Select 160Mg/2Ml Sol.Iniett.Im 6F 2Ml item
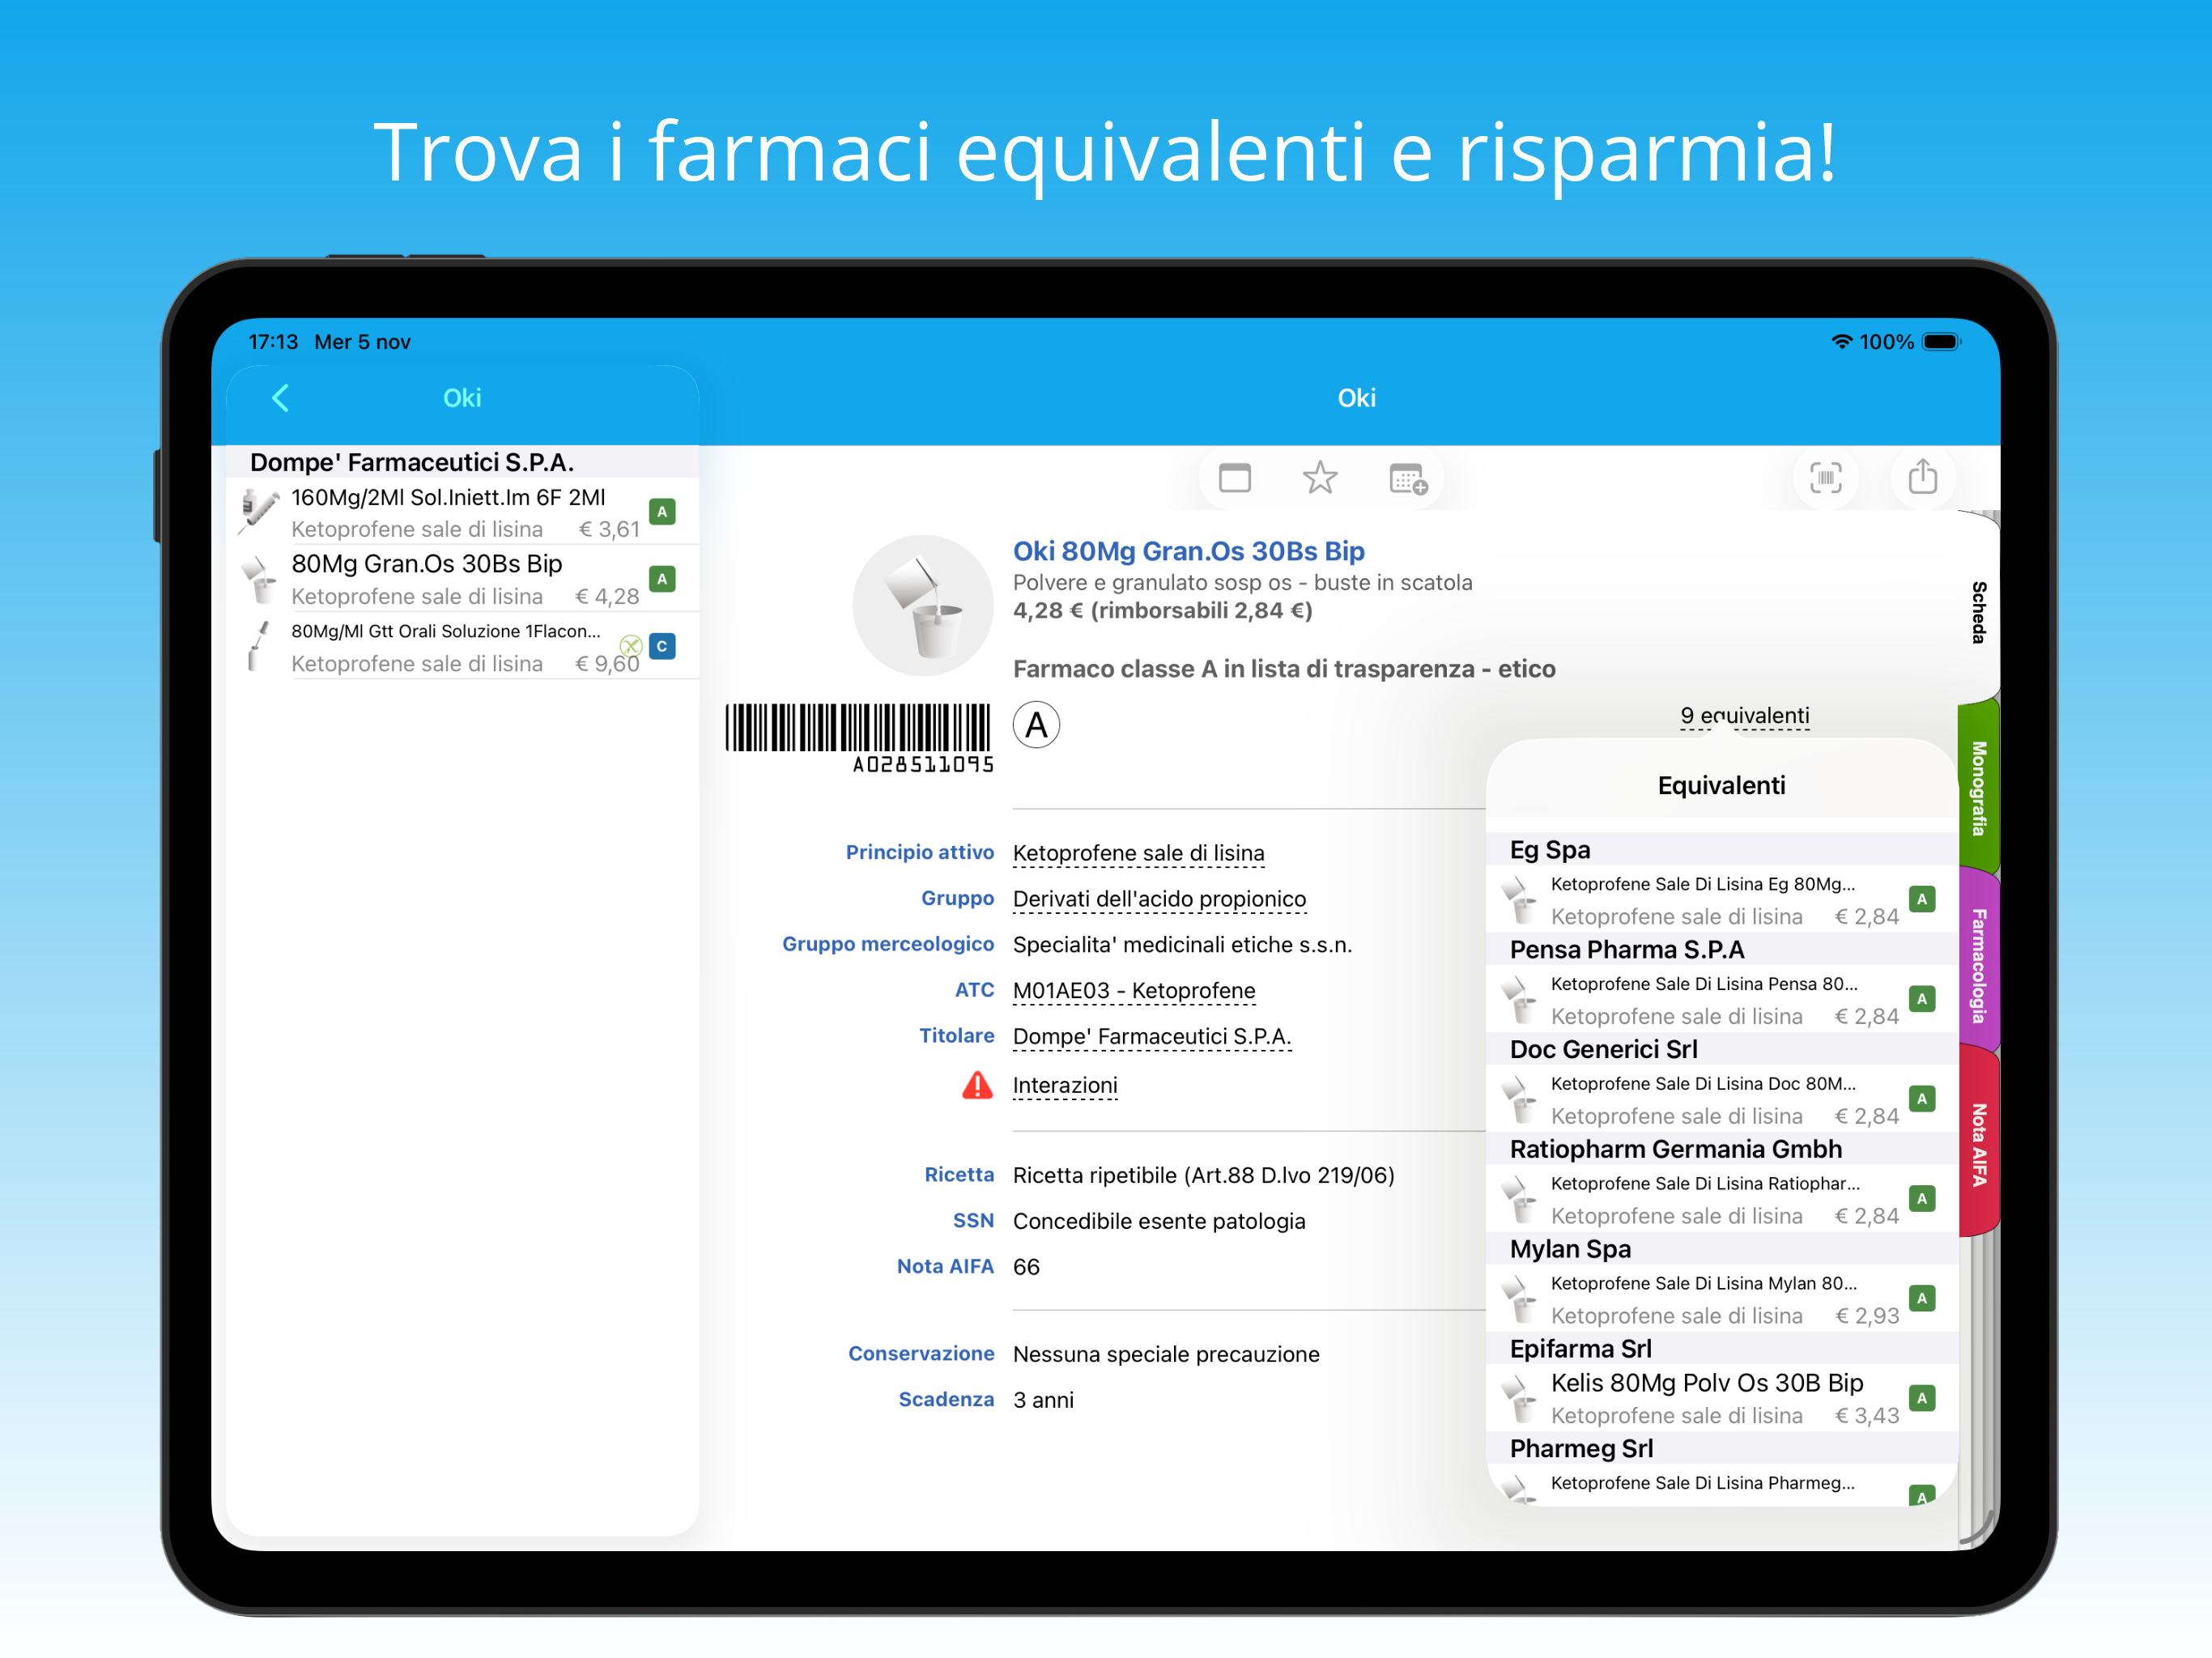This screenshot has height=1658, width=2212. [463, 512]
